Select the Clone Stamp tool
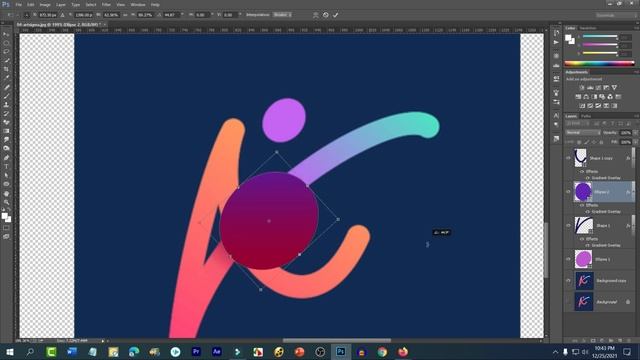The height and width of the screenshot is (360, 640). pyautogui.click(x=6, y=105)
